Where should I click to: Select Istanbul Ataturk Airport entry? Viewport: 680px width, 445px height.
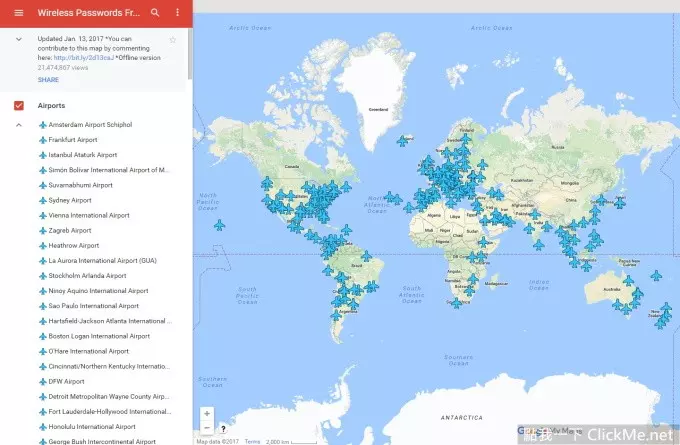point(78,155)
